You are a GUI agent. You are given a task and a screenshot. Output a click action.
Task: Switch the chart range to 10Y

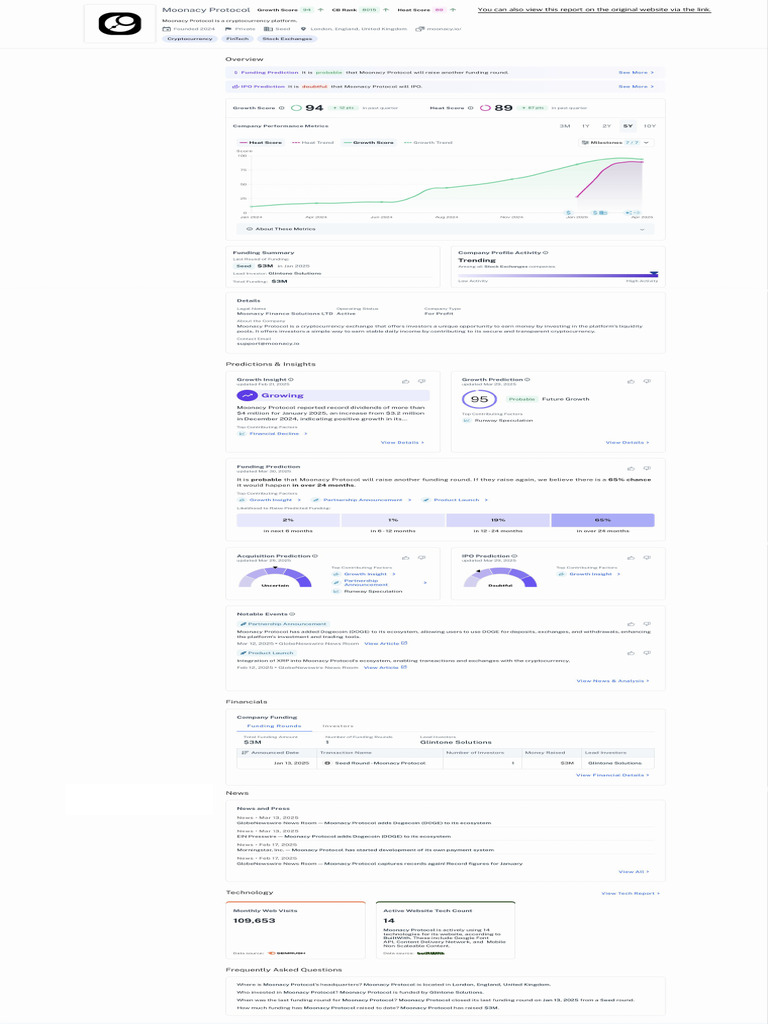coord(649,126)
